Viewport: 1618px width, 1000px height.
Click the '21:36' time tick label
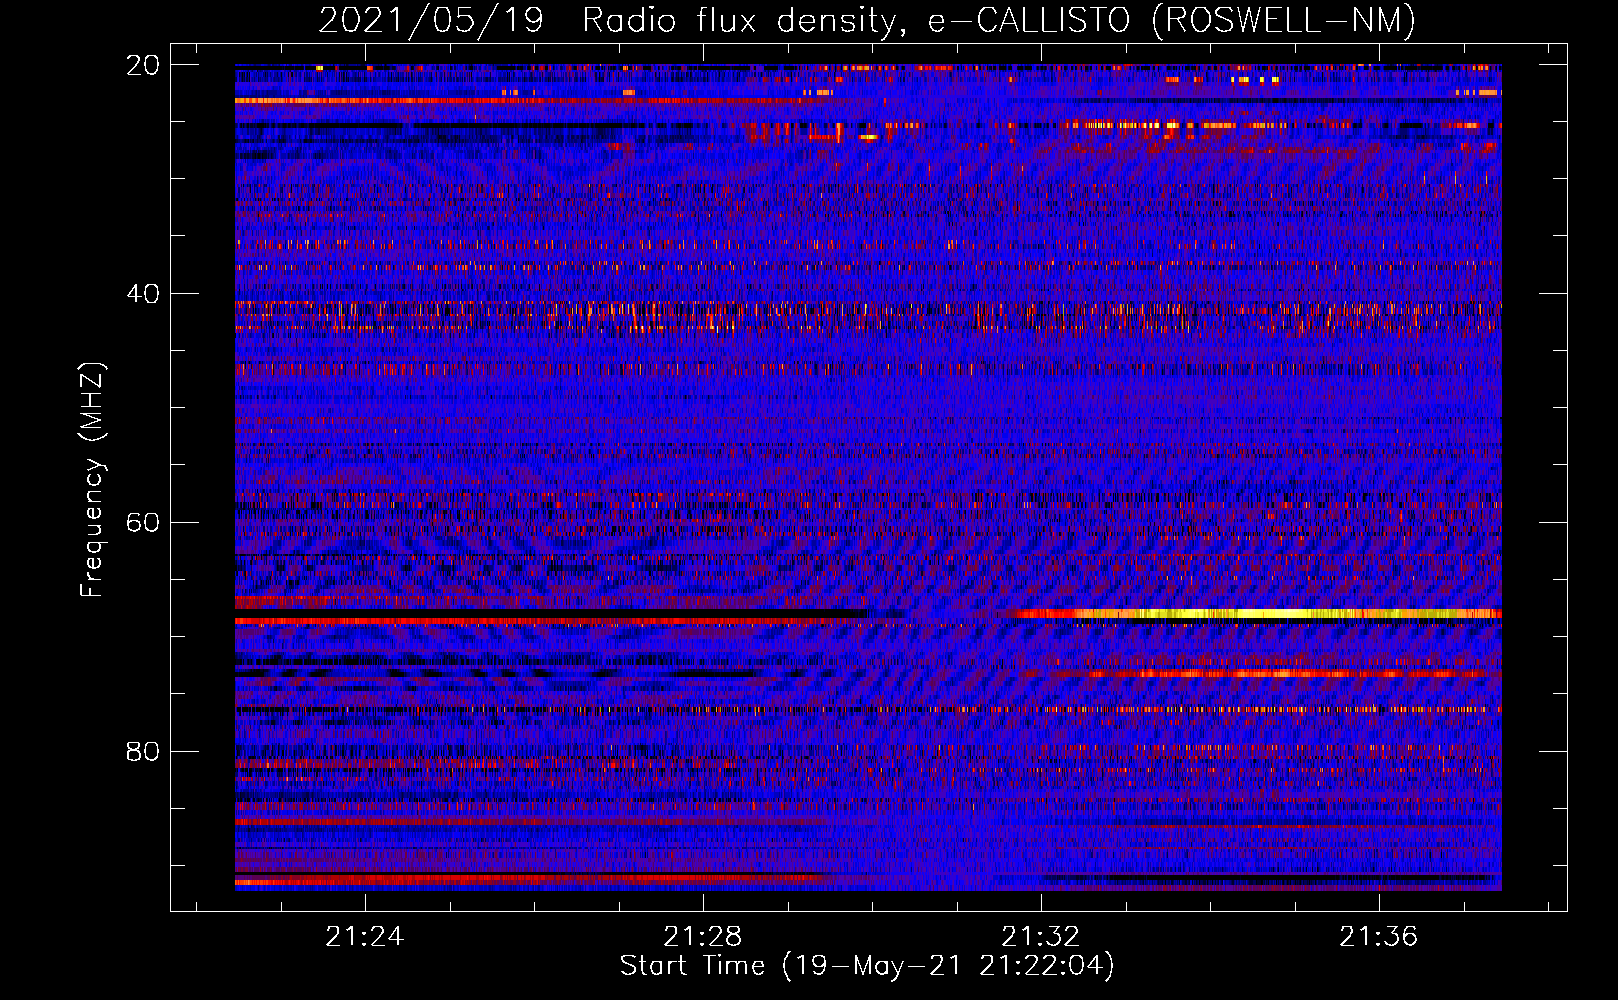[x=1379, y=936]
